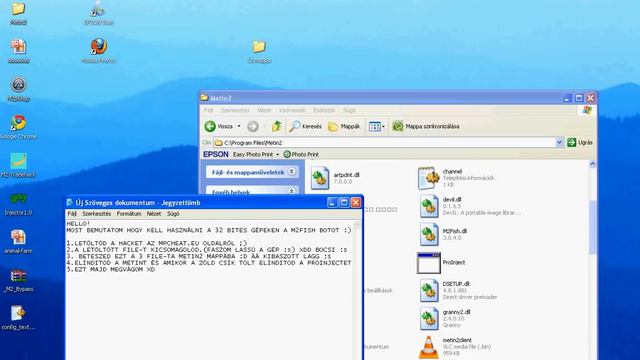Select the devil.dll file
The width and height of the screenshot is (640, 360).
tap(469, 206)
